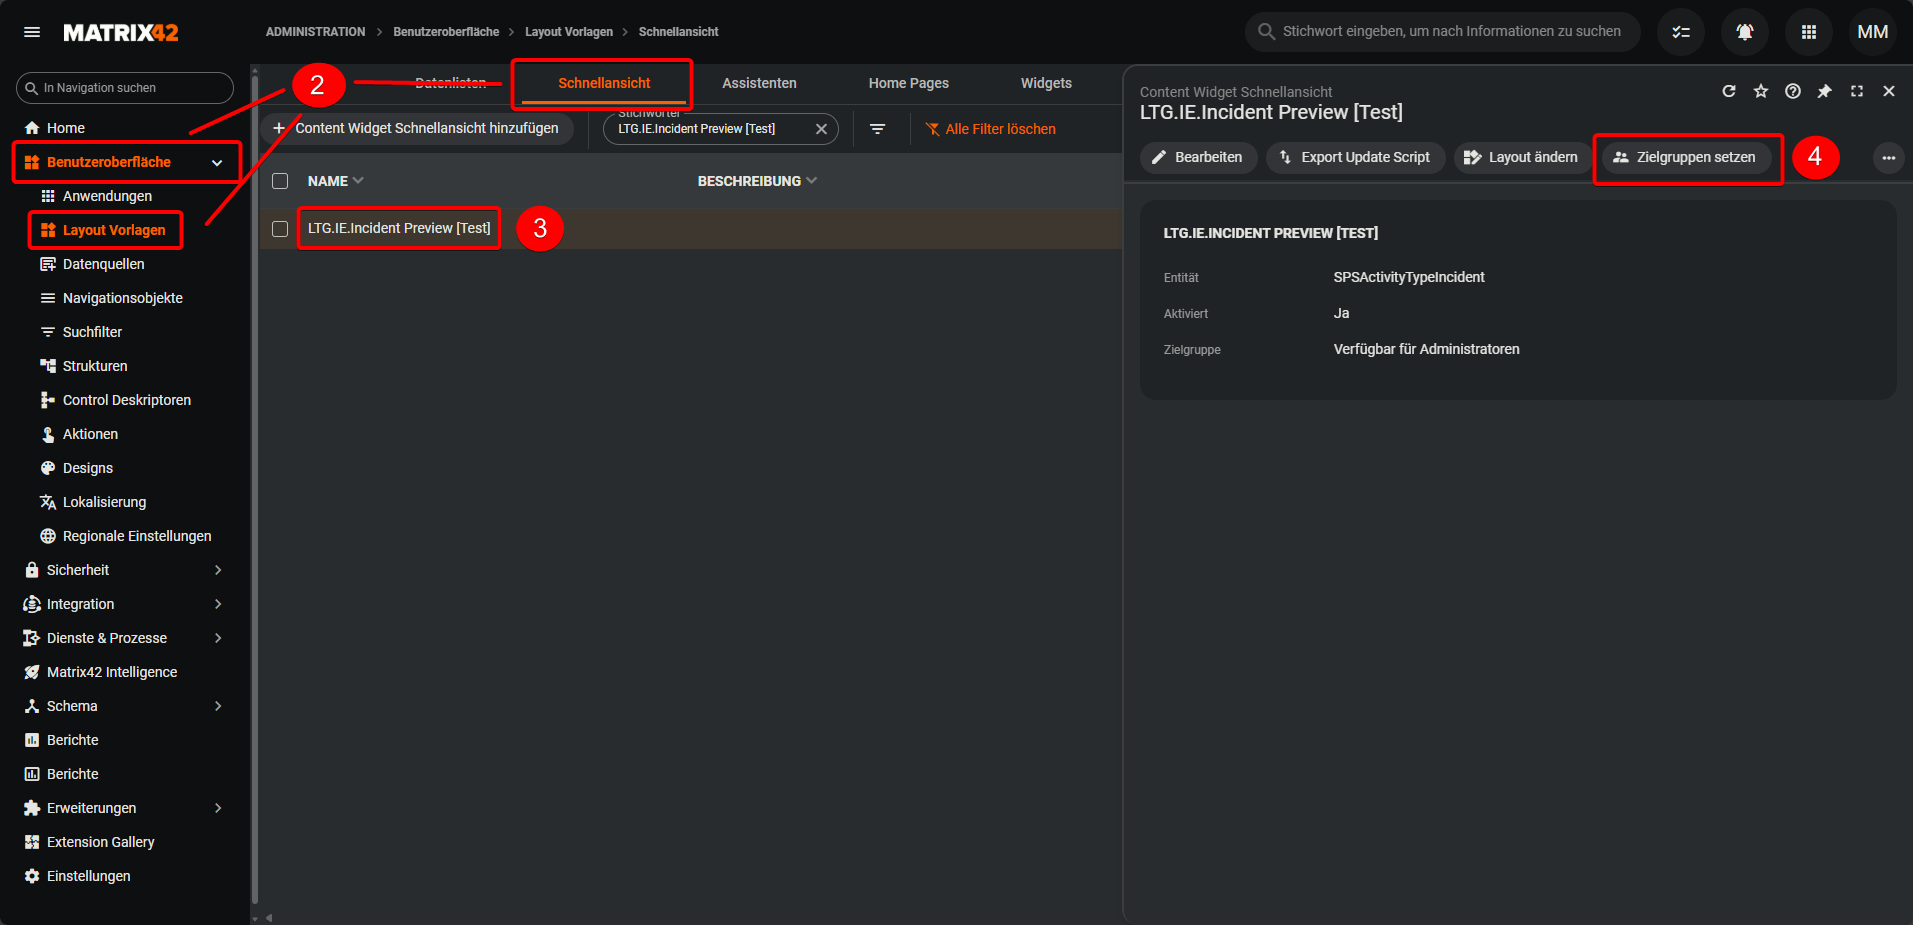Tick the select-all checkbox in header

(280, 181)
